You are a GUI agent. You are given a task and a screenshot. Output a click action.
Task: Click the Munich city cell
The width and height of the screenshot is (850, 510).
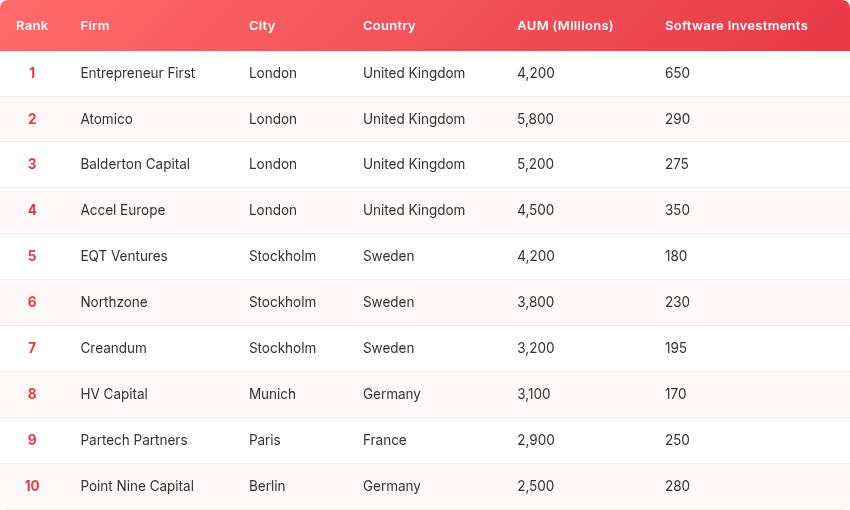coord(272,394)
